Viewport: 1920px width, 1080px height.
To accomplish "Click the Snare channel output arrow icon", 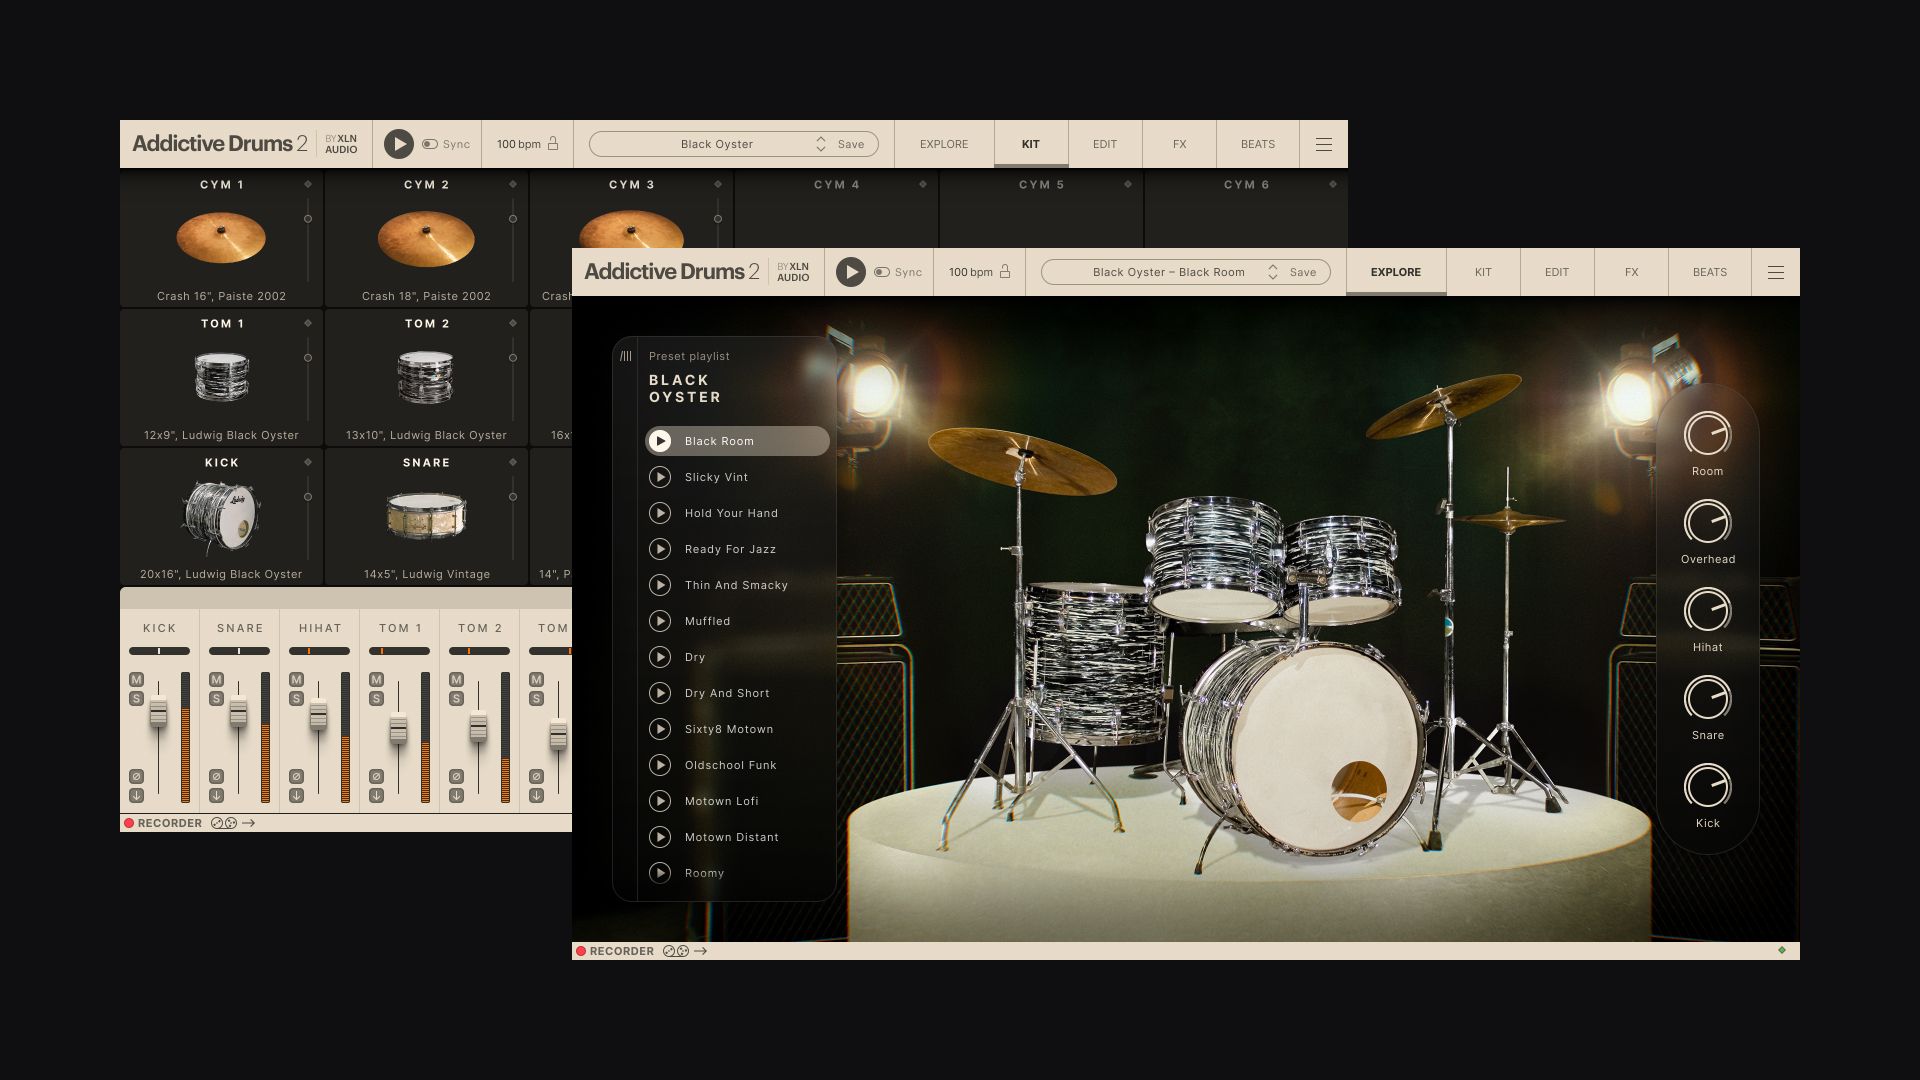I will [216, 796].
